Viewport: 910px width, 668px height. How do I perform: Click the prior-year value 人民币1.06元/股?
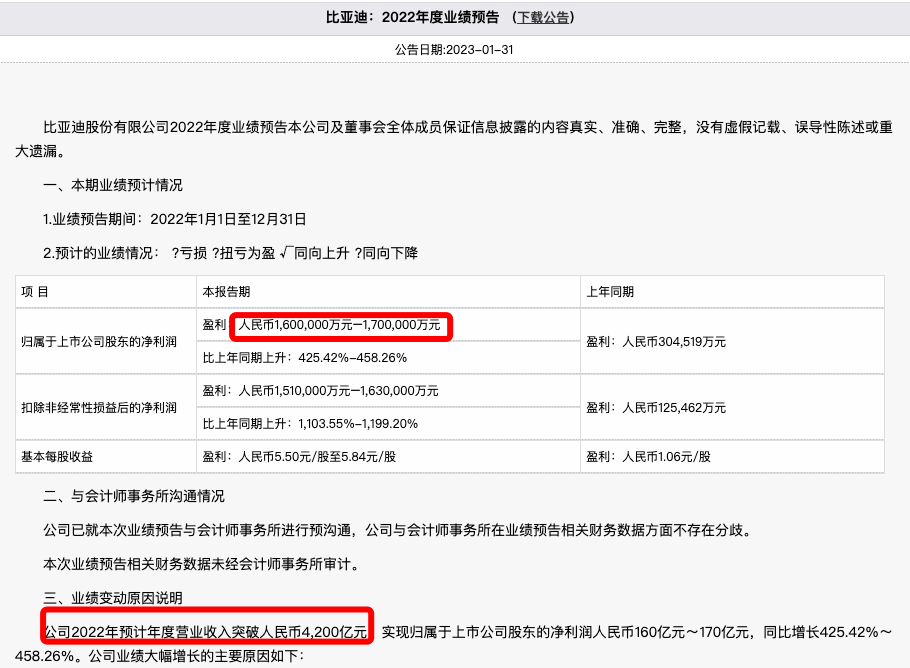[x=666, y=457]
